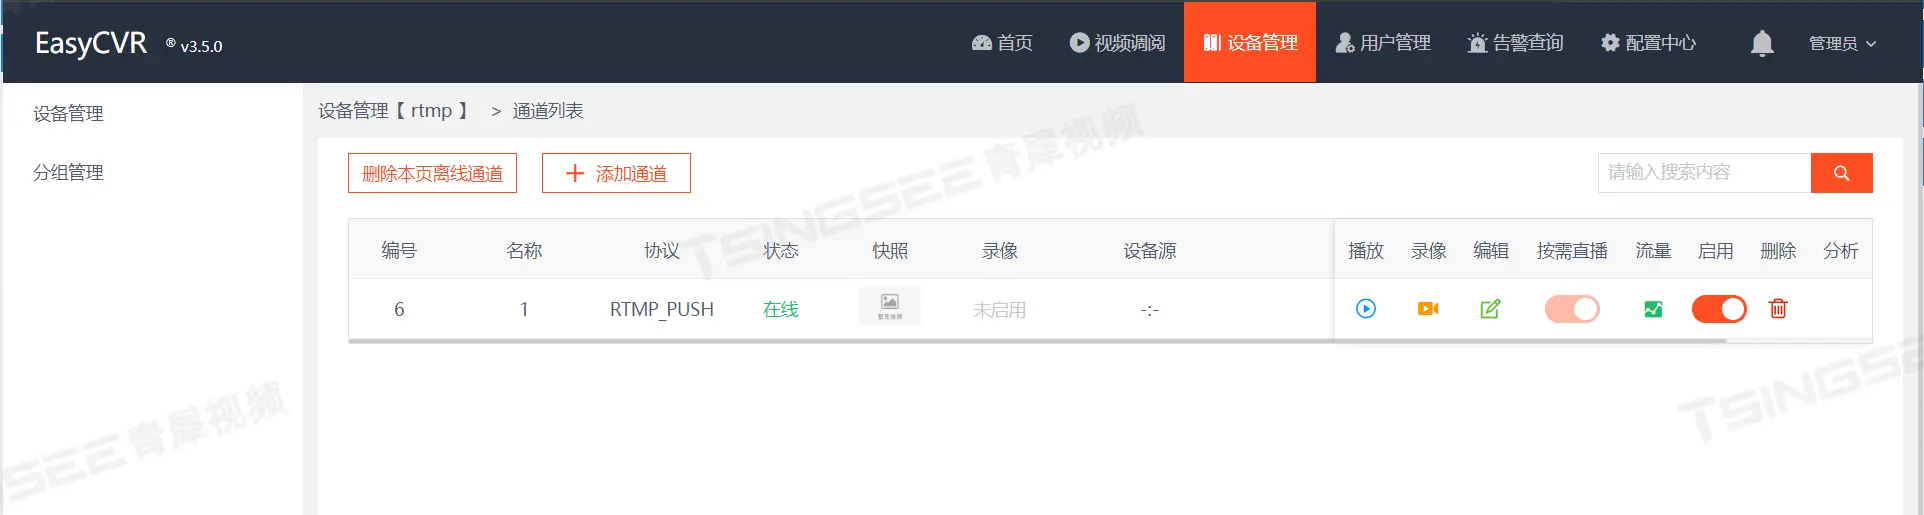Focus the search content input field
The width and height of the screenshot is (1924, 515).
(x=1704, y=173)
